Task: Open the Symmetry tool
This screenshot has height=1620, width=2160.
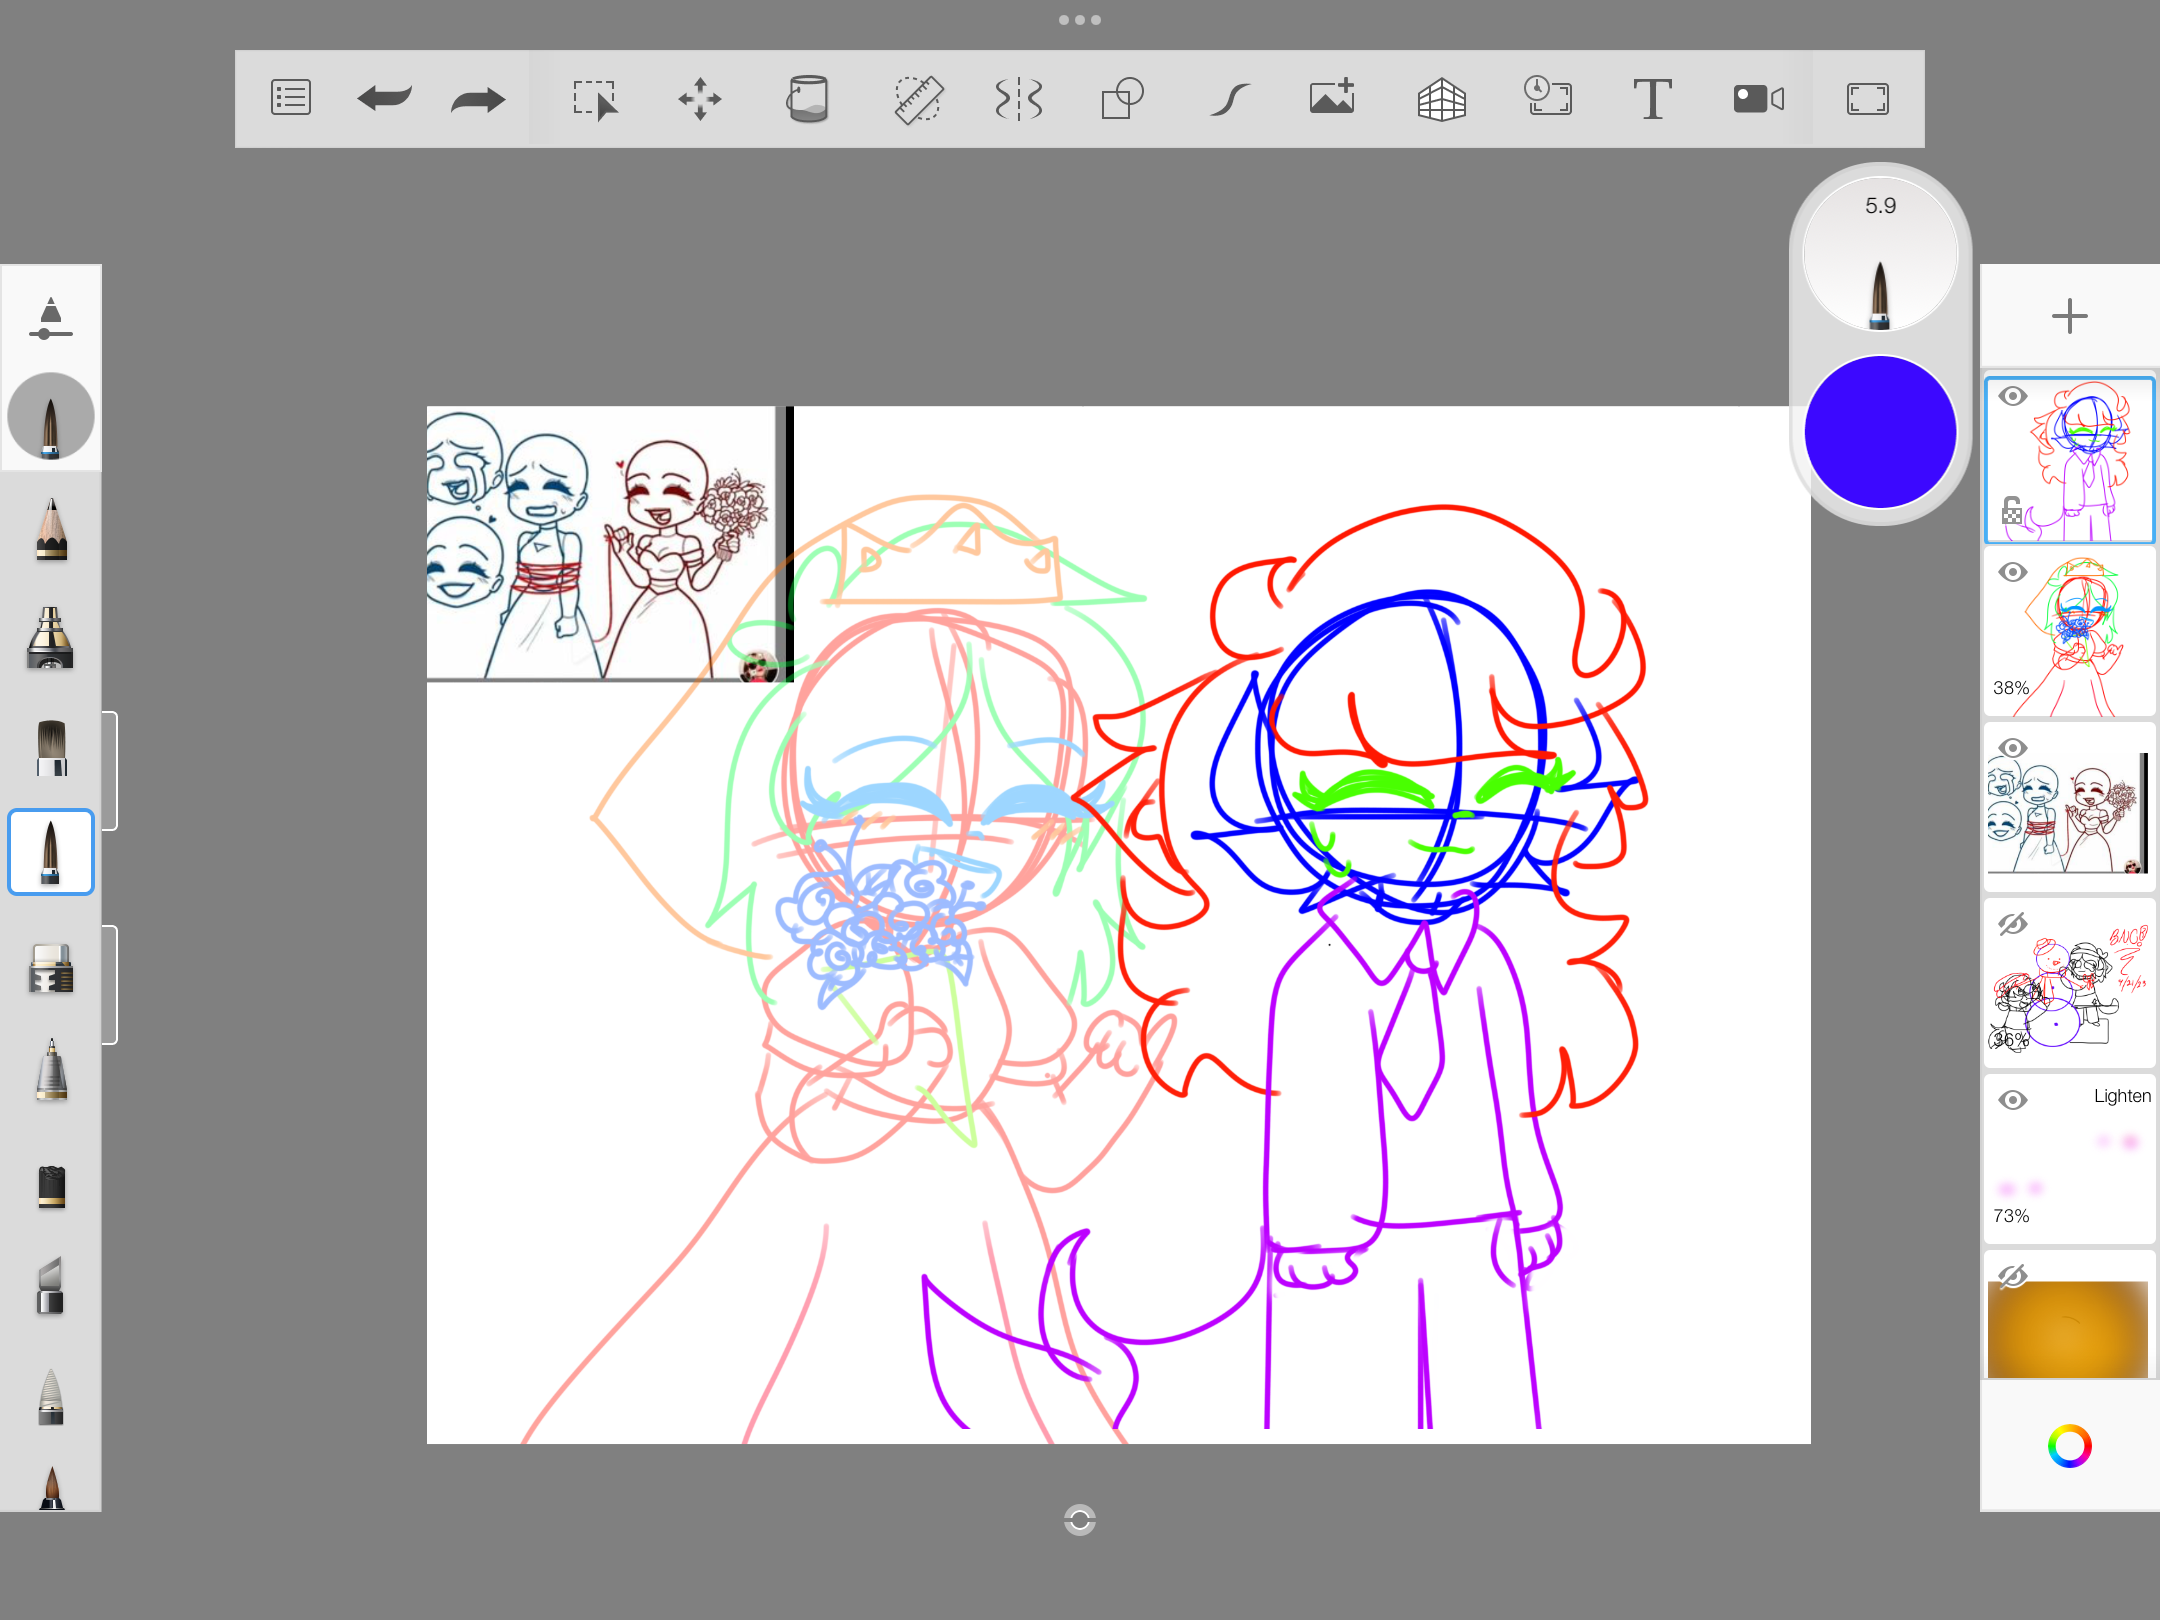Action: pyautogui.click(x=1019, y=99)
